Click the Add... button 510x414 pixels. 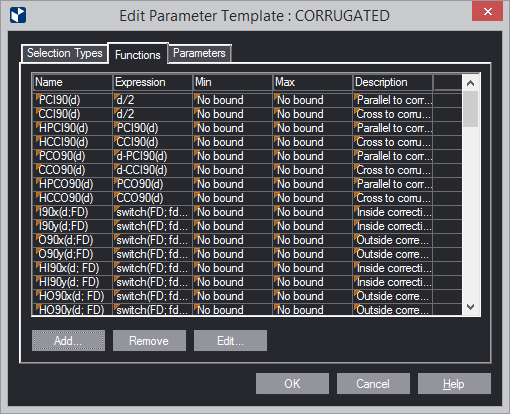[x=68, y=341]
